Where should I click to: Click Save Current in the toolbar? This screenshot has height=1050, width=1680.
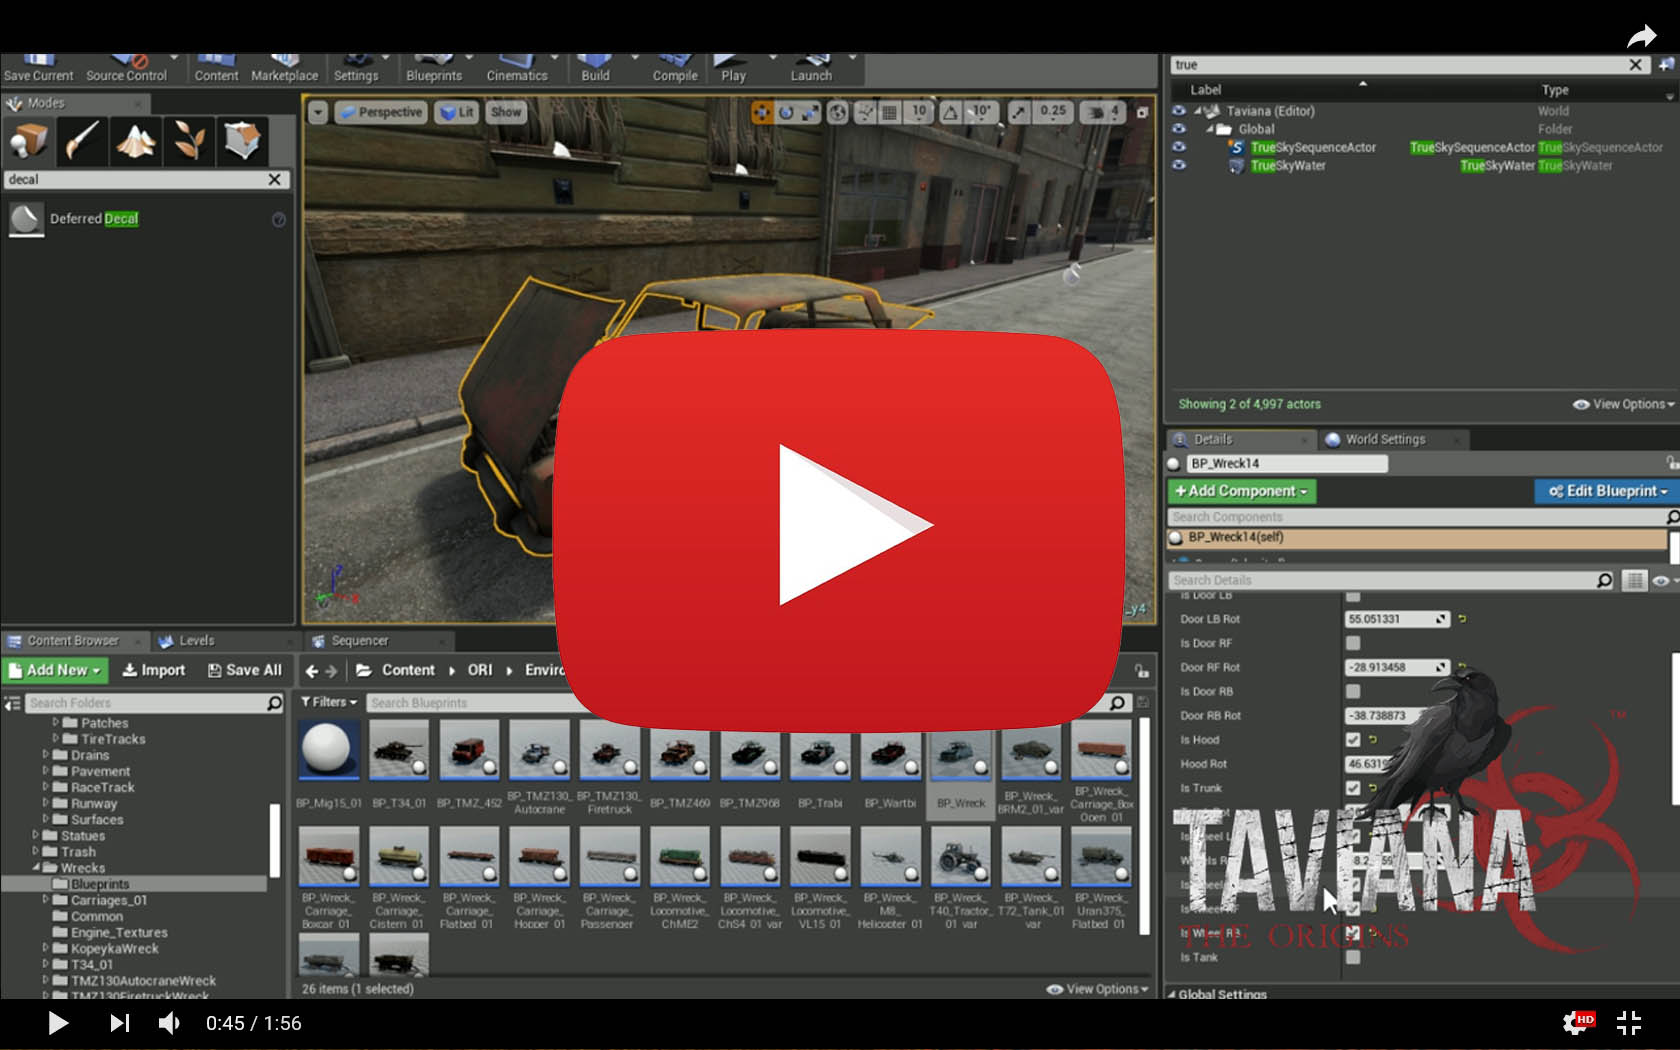pyautogui.click(x=38, y=68)
